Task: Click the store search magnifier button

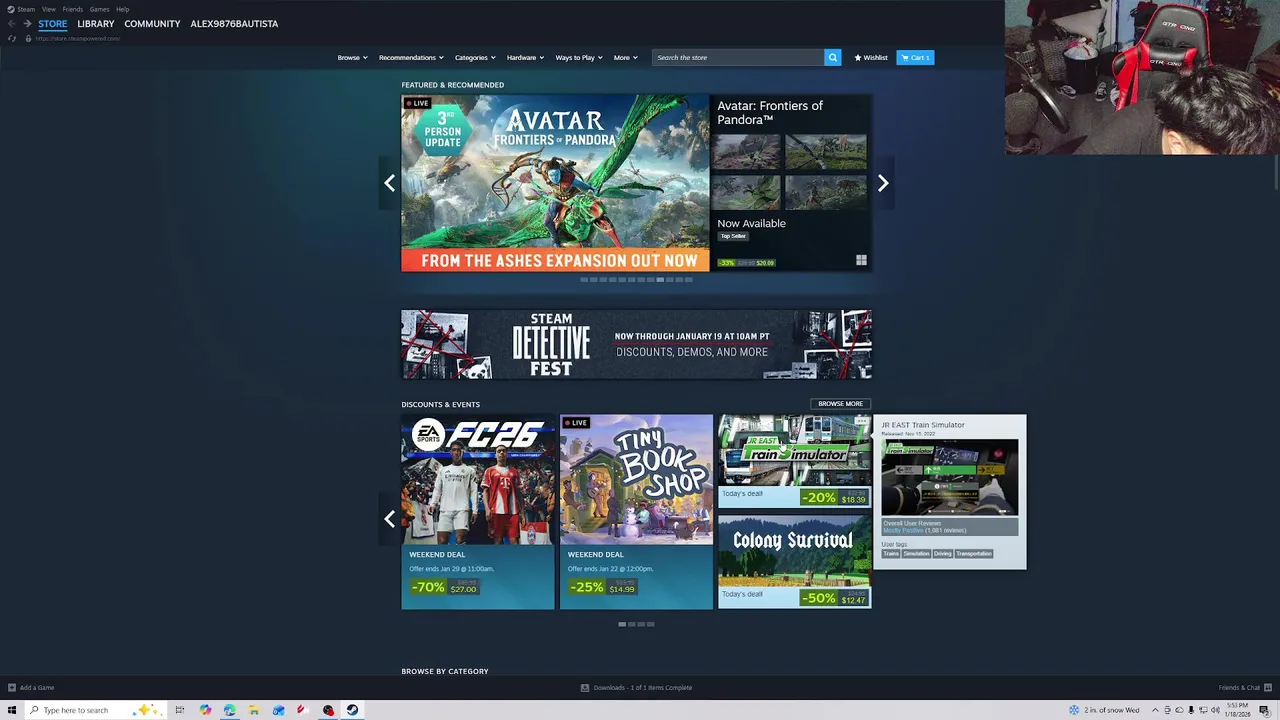Action: tap(832, 57)
